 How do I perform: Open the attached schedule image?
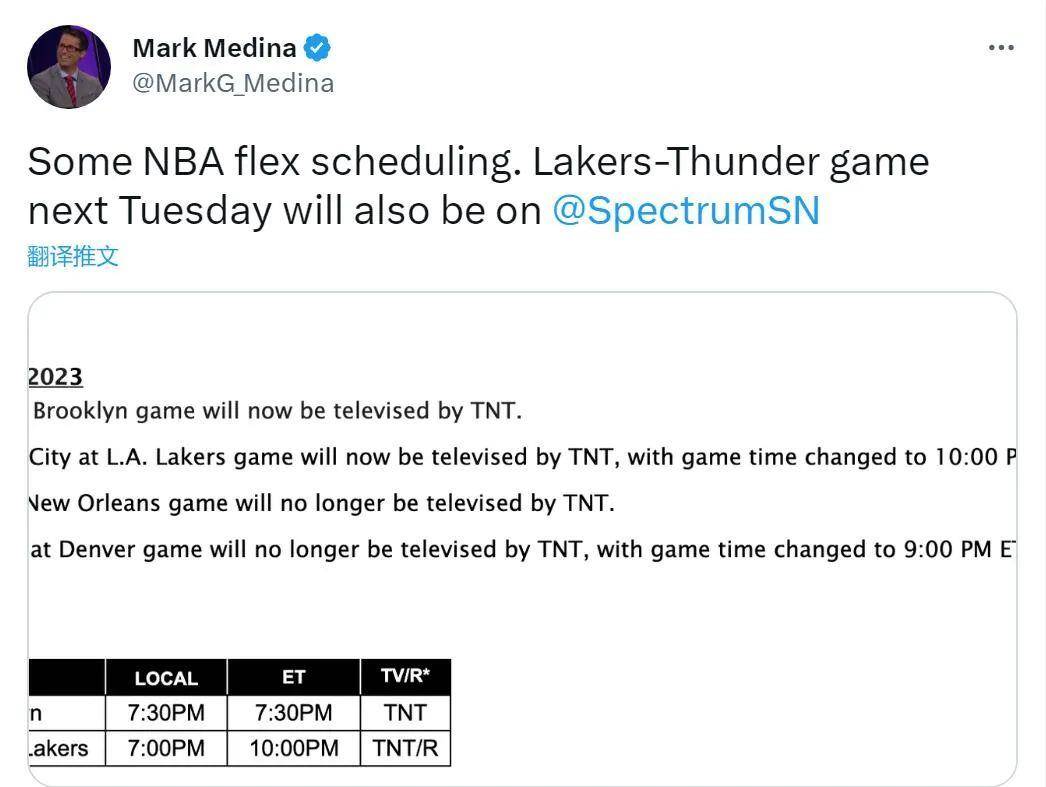[x=522, y=539]
